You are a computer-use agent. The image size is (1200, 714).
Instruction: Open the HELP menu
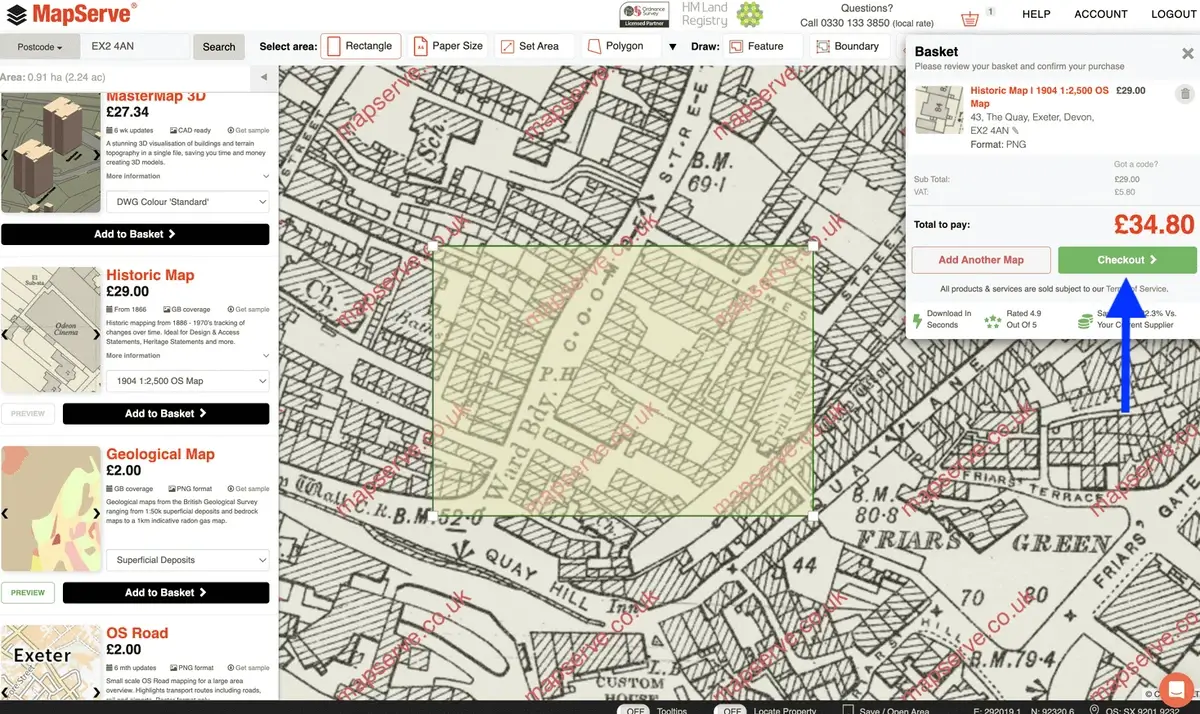click(x=1036, y=14)
